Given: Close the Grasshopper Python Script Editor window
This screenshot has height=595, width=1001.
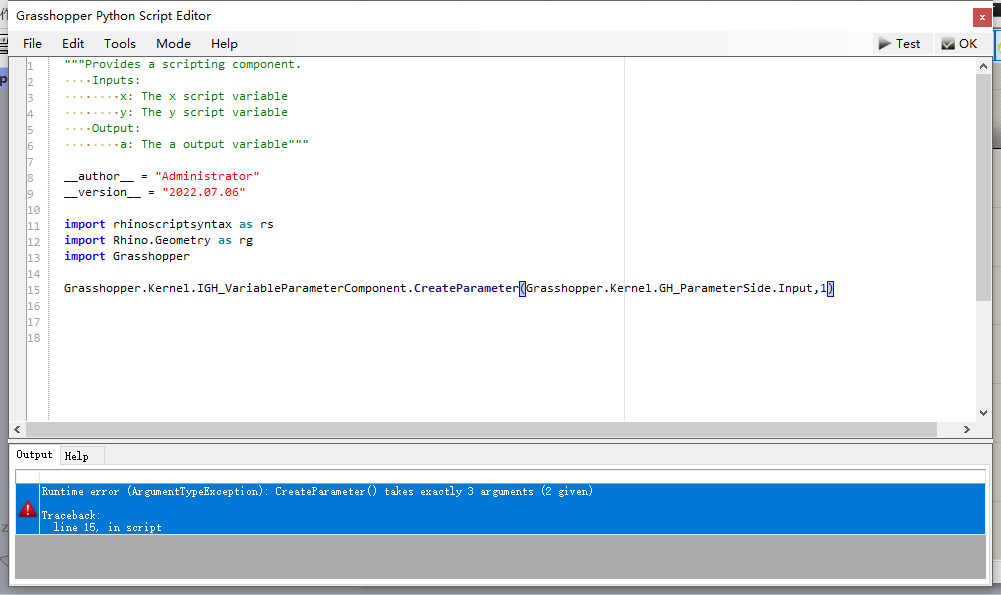Looking at the screenshot, I should [x=981, y=16].
